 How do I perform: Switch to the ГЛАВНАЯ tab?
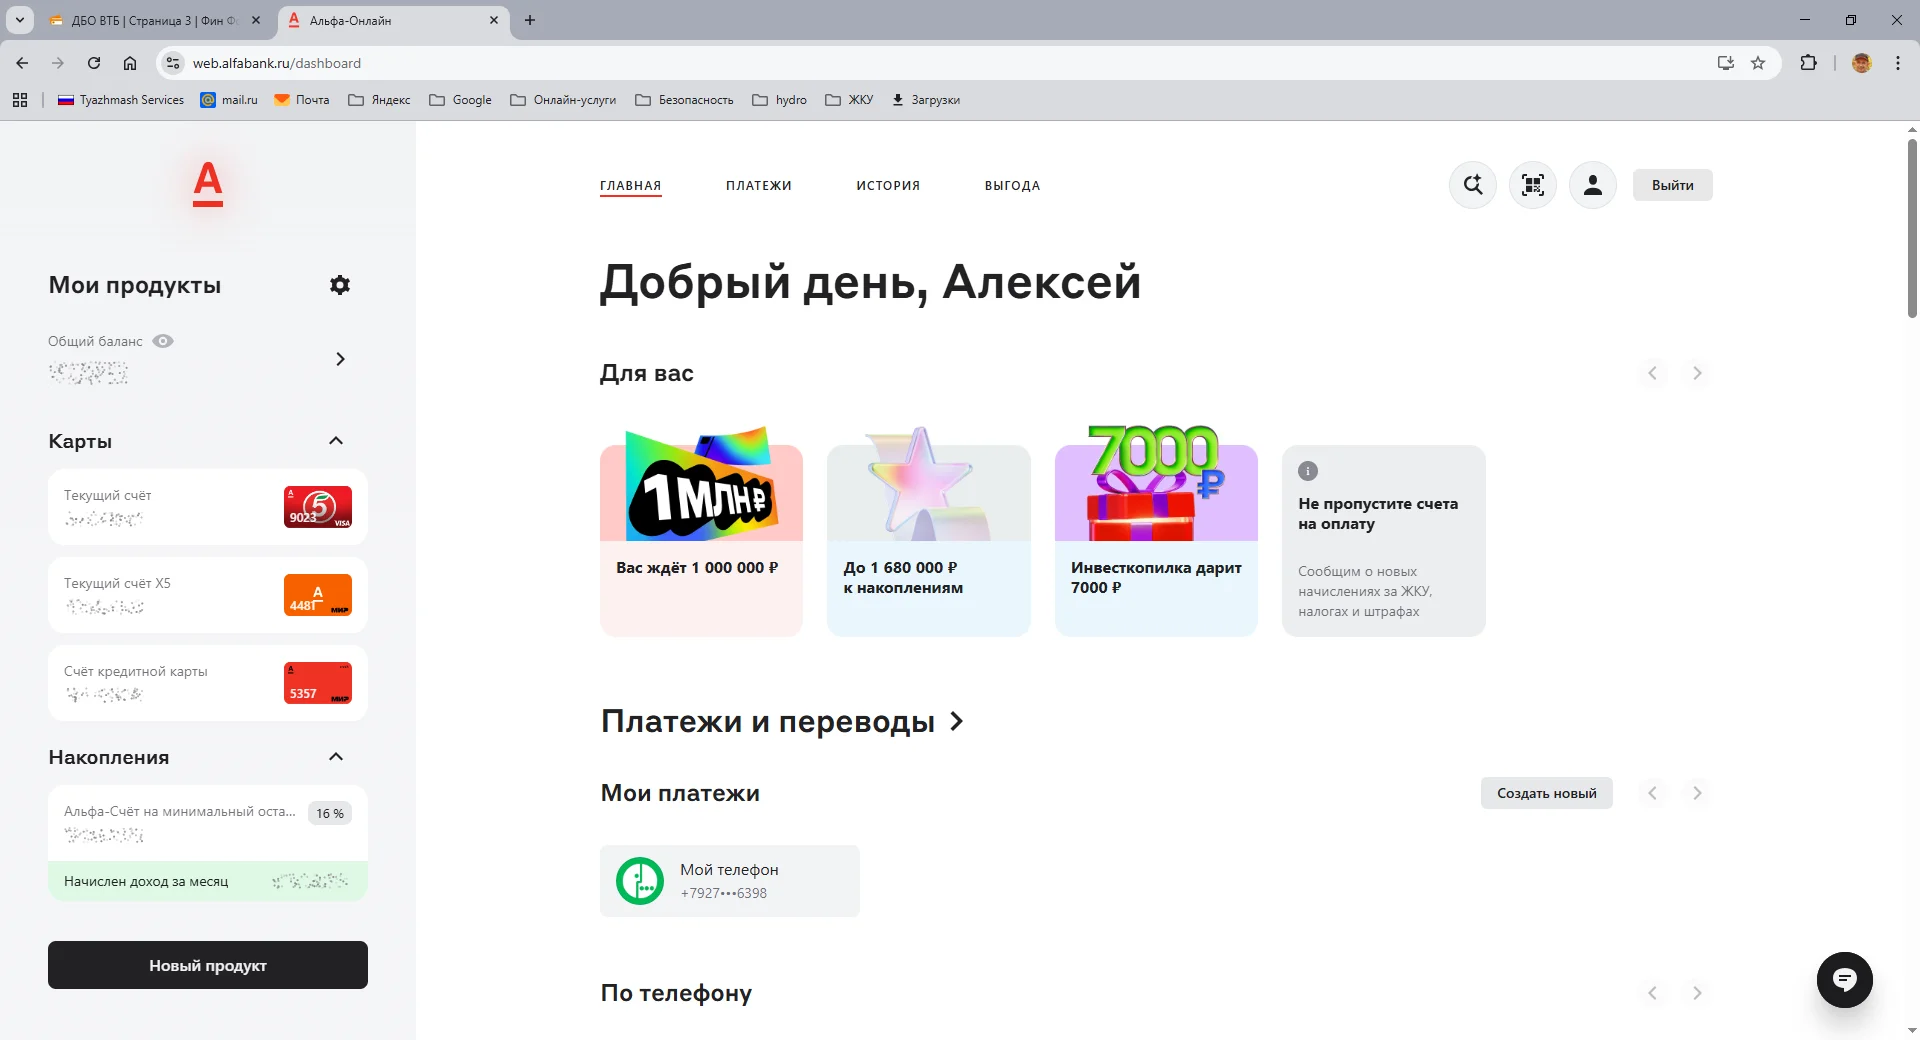pos(630,186)
